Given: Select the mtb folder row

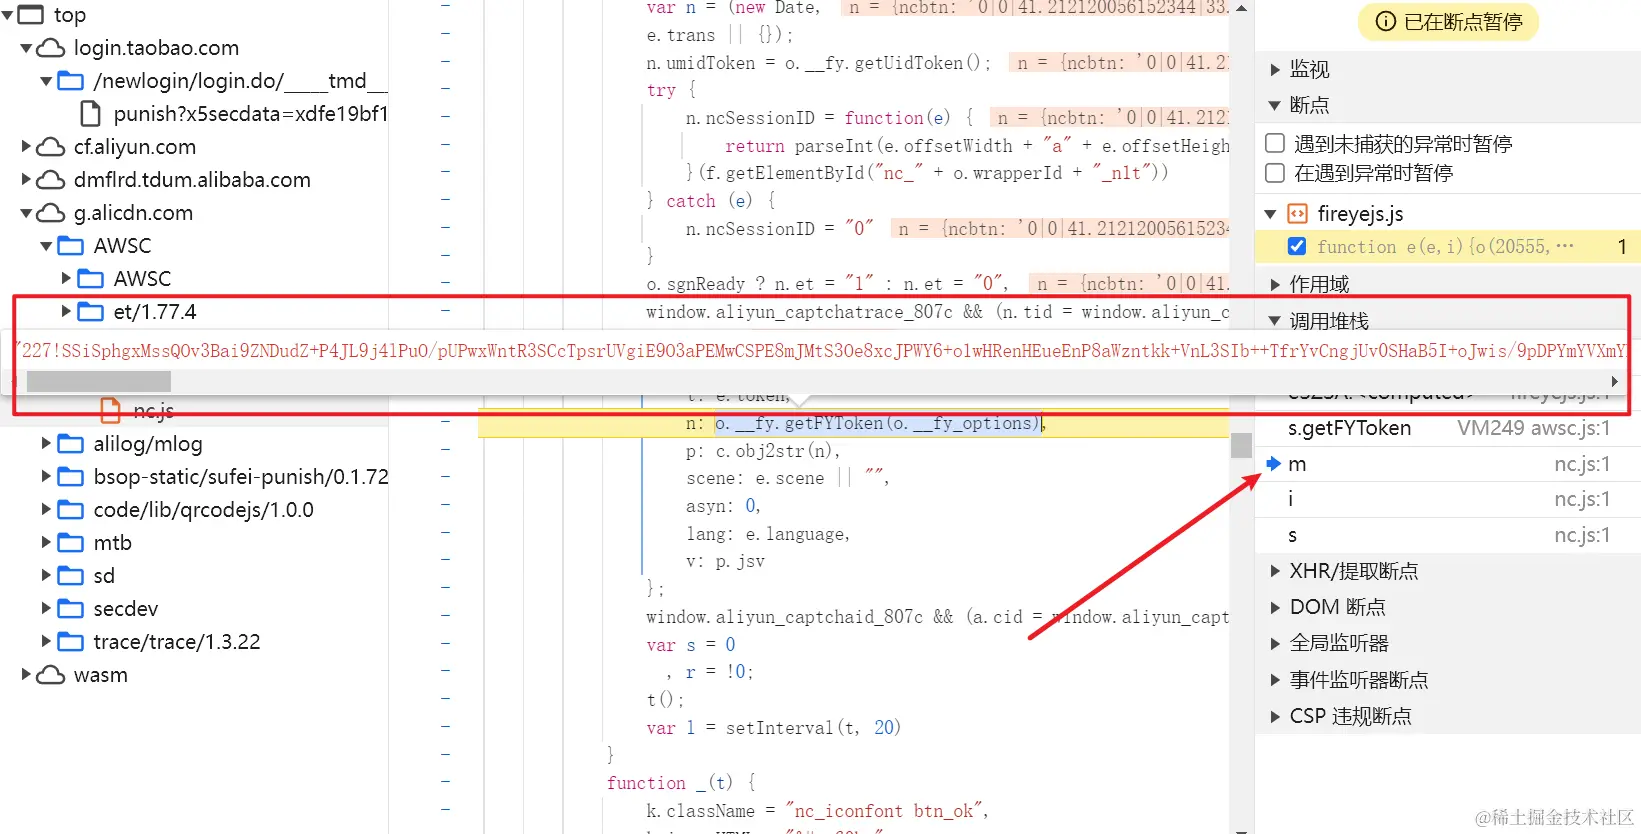Looking at the screenshot, I should (194, 543).
